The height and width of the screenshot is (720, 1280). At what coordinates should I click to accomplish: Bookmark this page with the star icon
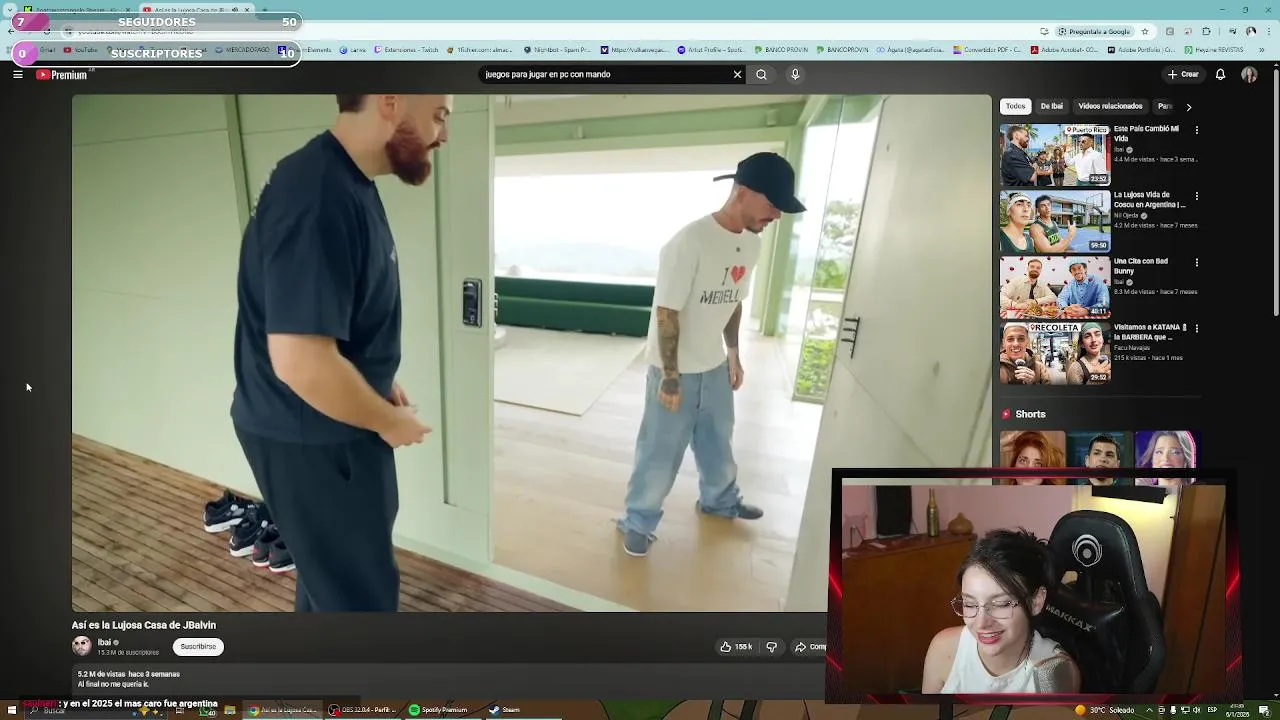[1145, 31]
